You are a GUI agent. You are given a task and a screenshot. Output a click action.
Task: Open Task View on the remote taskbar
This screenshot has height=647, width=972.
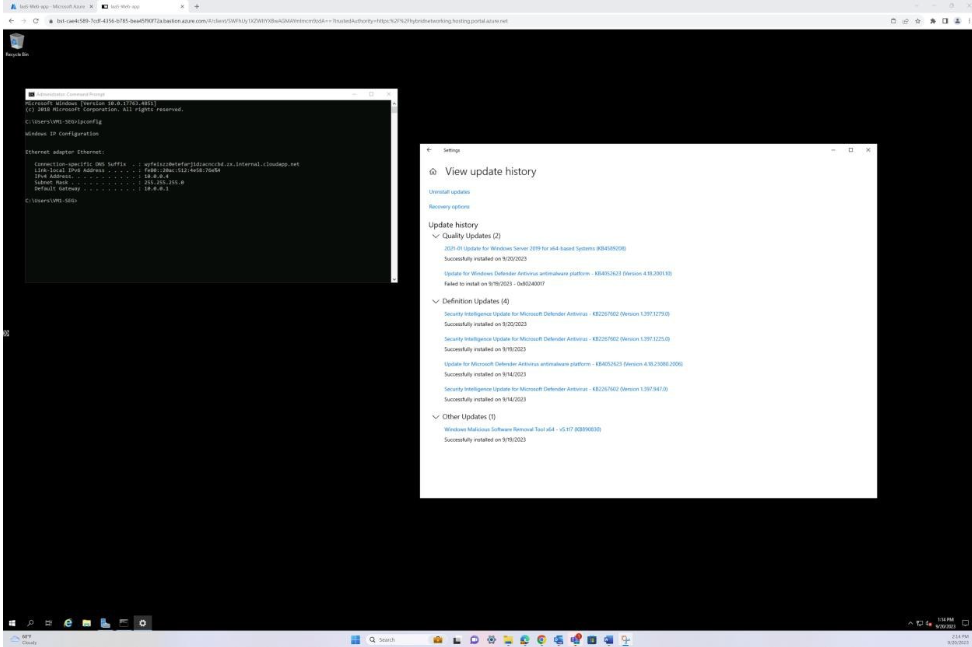point(48,623)
